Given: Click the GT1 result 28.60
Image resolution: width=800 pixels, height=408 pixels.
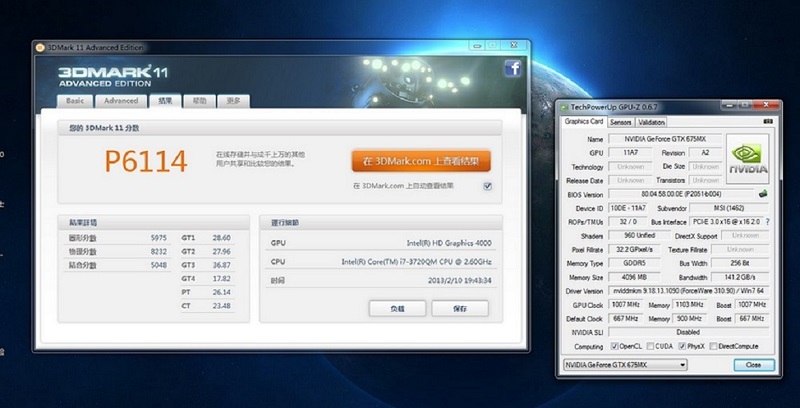Looking at the screenshot, I should click(x=221, y=238).
